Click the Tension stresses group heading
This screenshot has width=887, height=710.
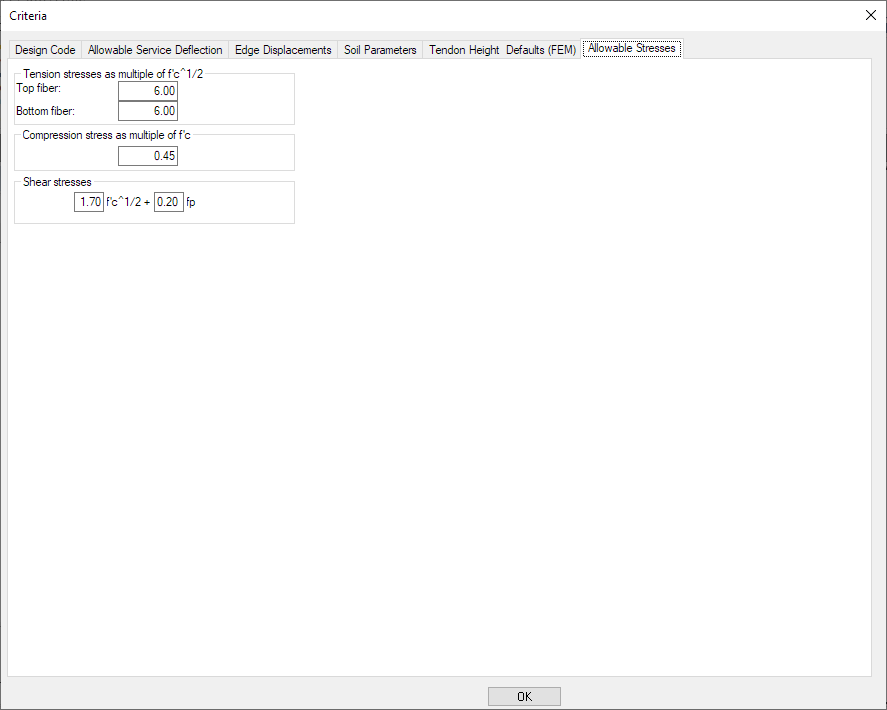click(113, 74)
